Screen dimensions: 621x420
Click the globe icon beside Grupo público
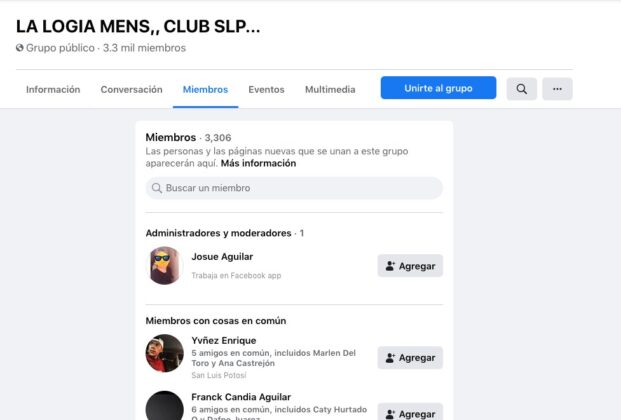(20, 48)
